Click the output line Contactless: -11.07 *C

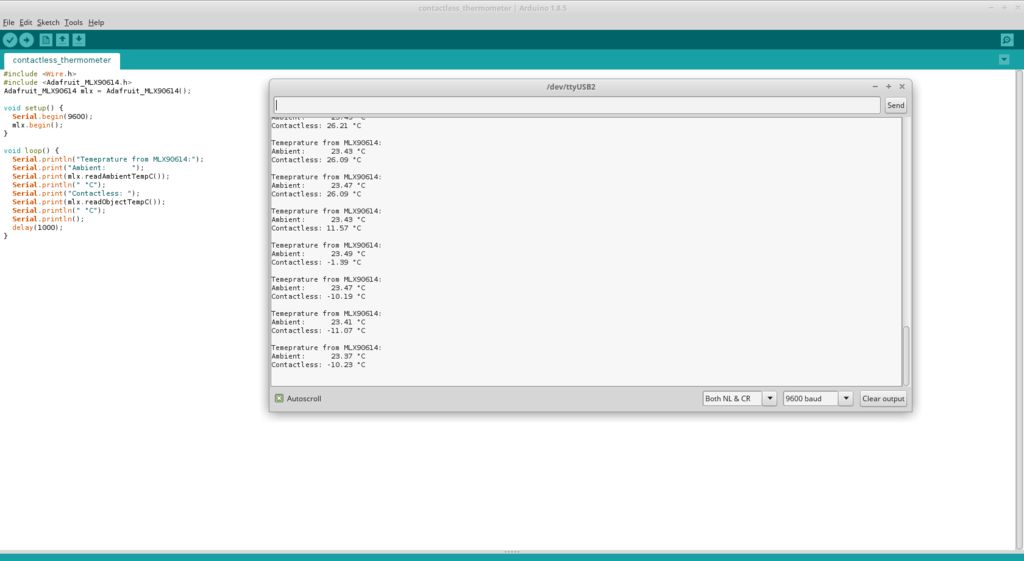point(318,330)
